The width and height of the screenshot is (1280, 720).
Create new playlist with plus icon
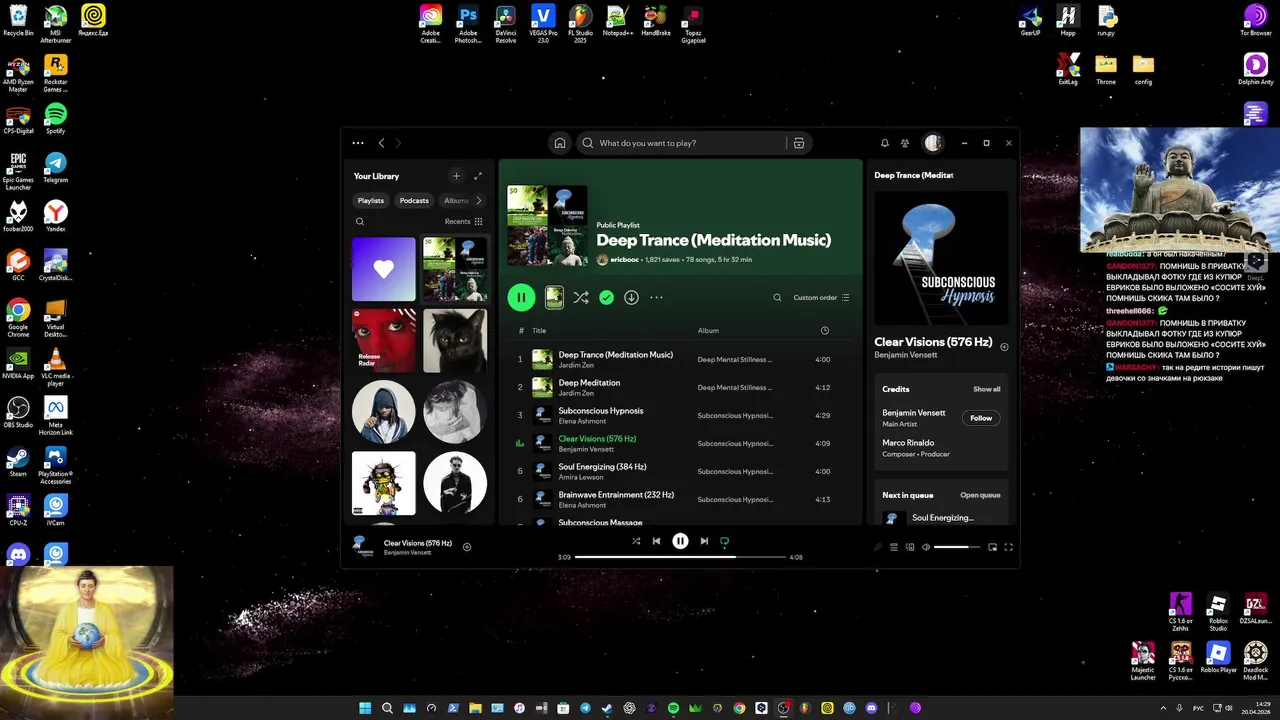(456, 176)
